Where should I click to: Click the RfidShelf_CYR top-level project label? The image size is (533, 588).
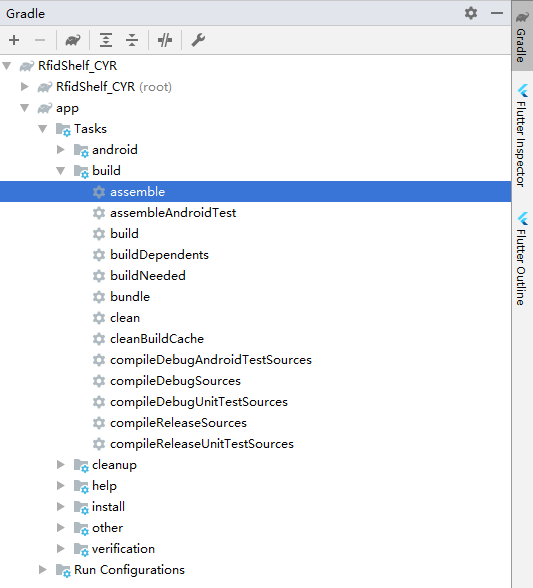(x=77, y=66)
